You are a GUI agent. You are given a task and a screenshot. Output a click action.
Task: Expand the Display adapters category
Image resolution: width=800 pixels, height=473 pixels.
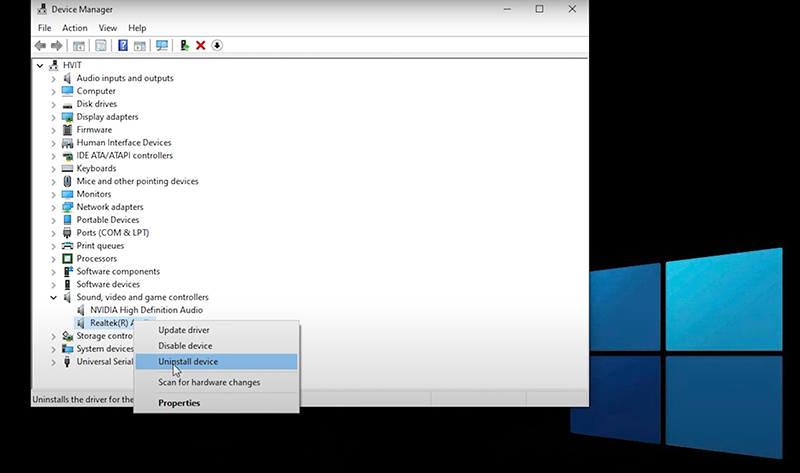coord(54,117)
